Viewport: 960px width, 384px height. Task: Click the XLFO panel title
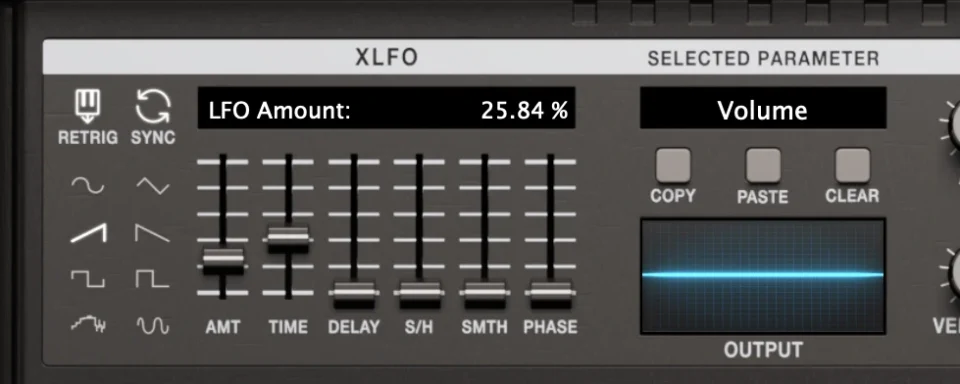[x=386, y=58]
